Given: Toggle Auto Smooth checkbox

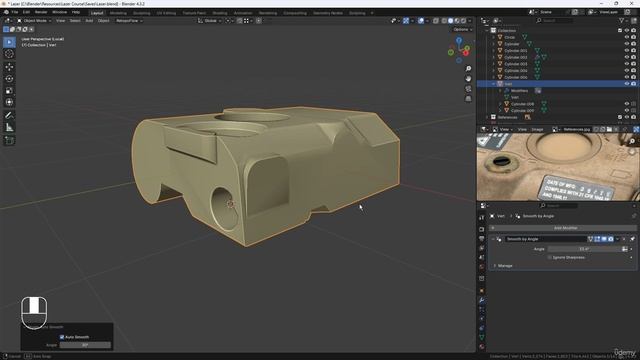Looking at the screenshot, I should 62,337.
